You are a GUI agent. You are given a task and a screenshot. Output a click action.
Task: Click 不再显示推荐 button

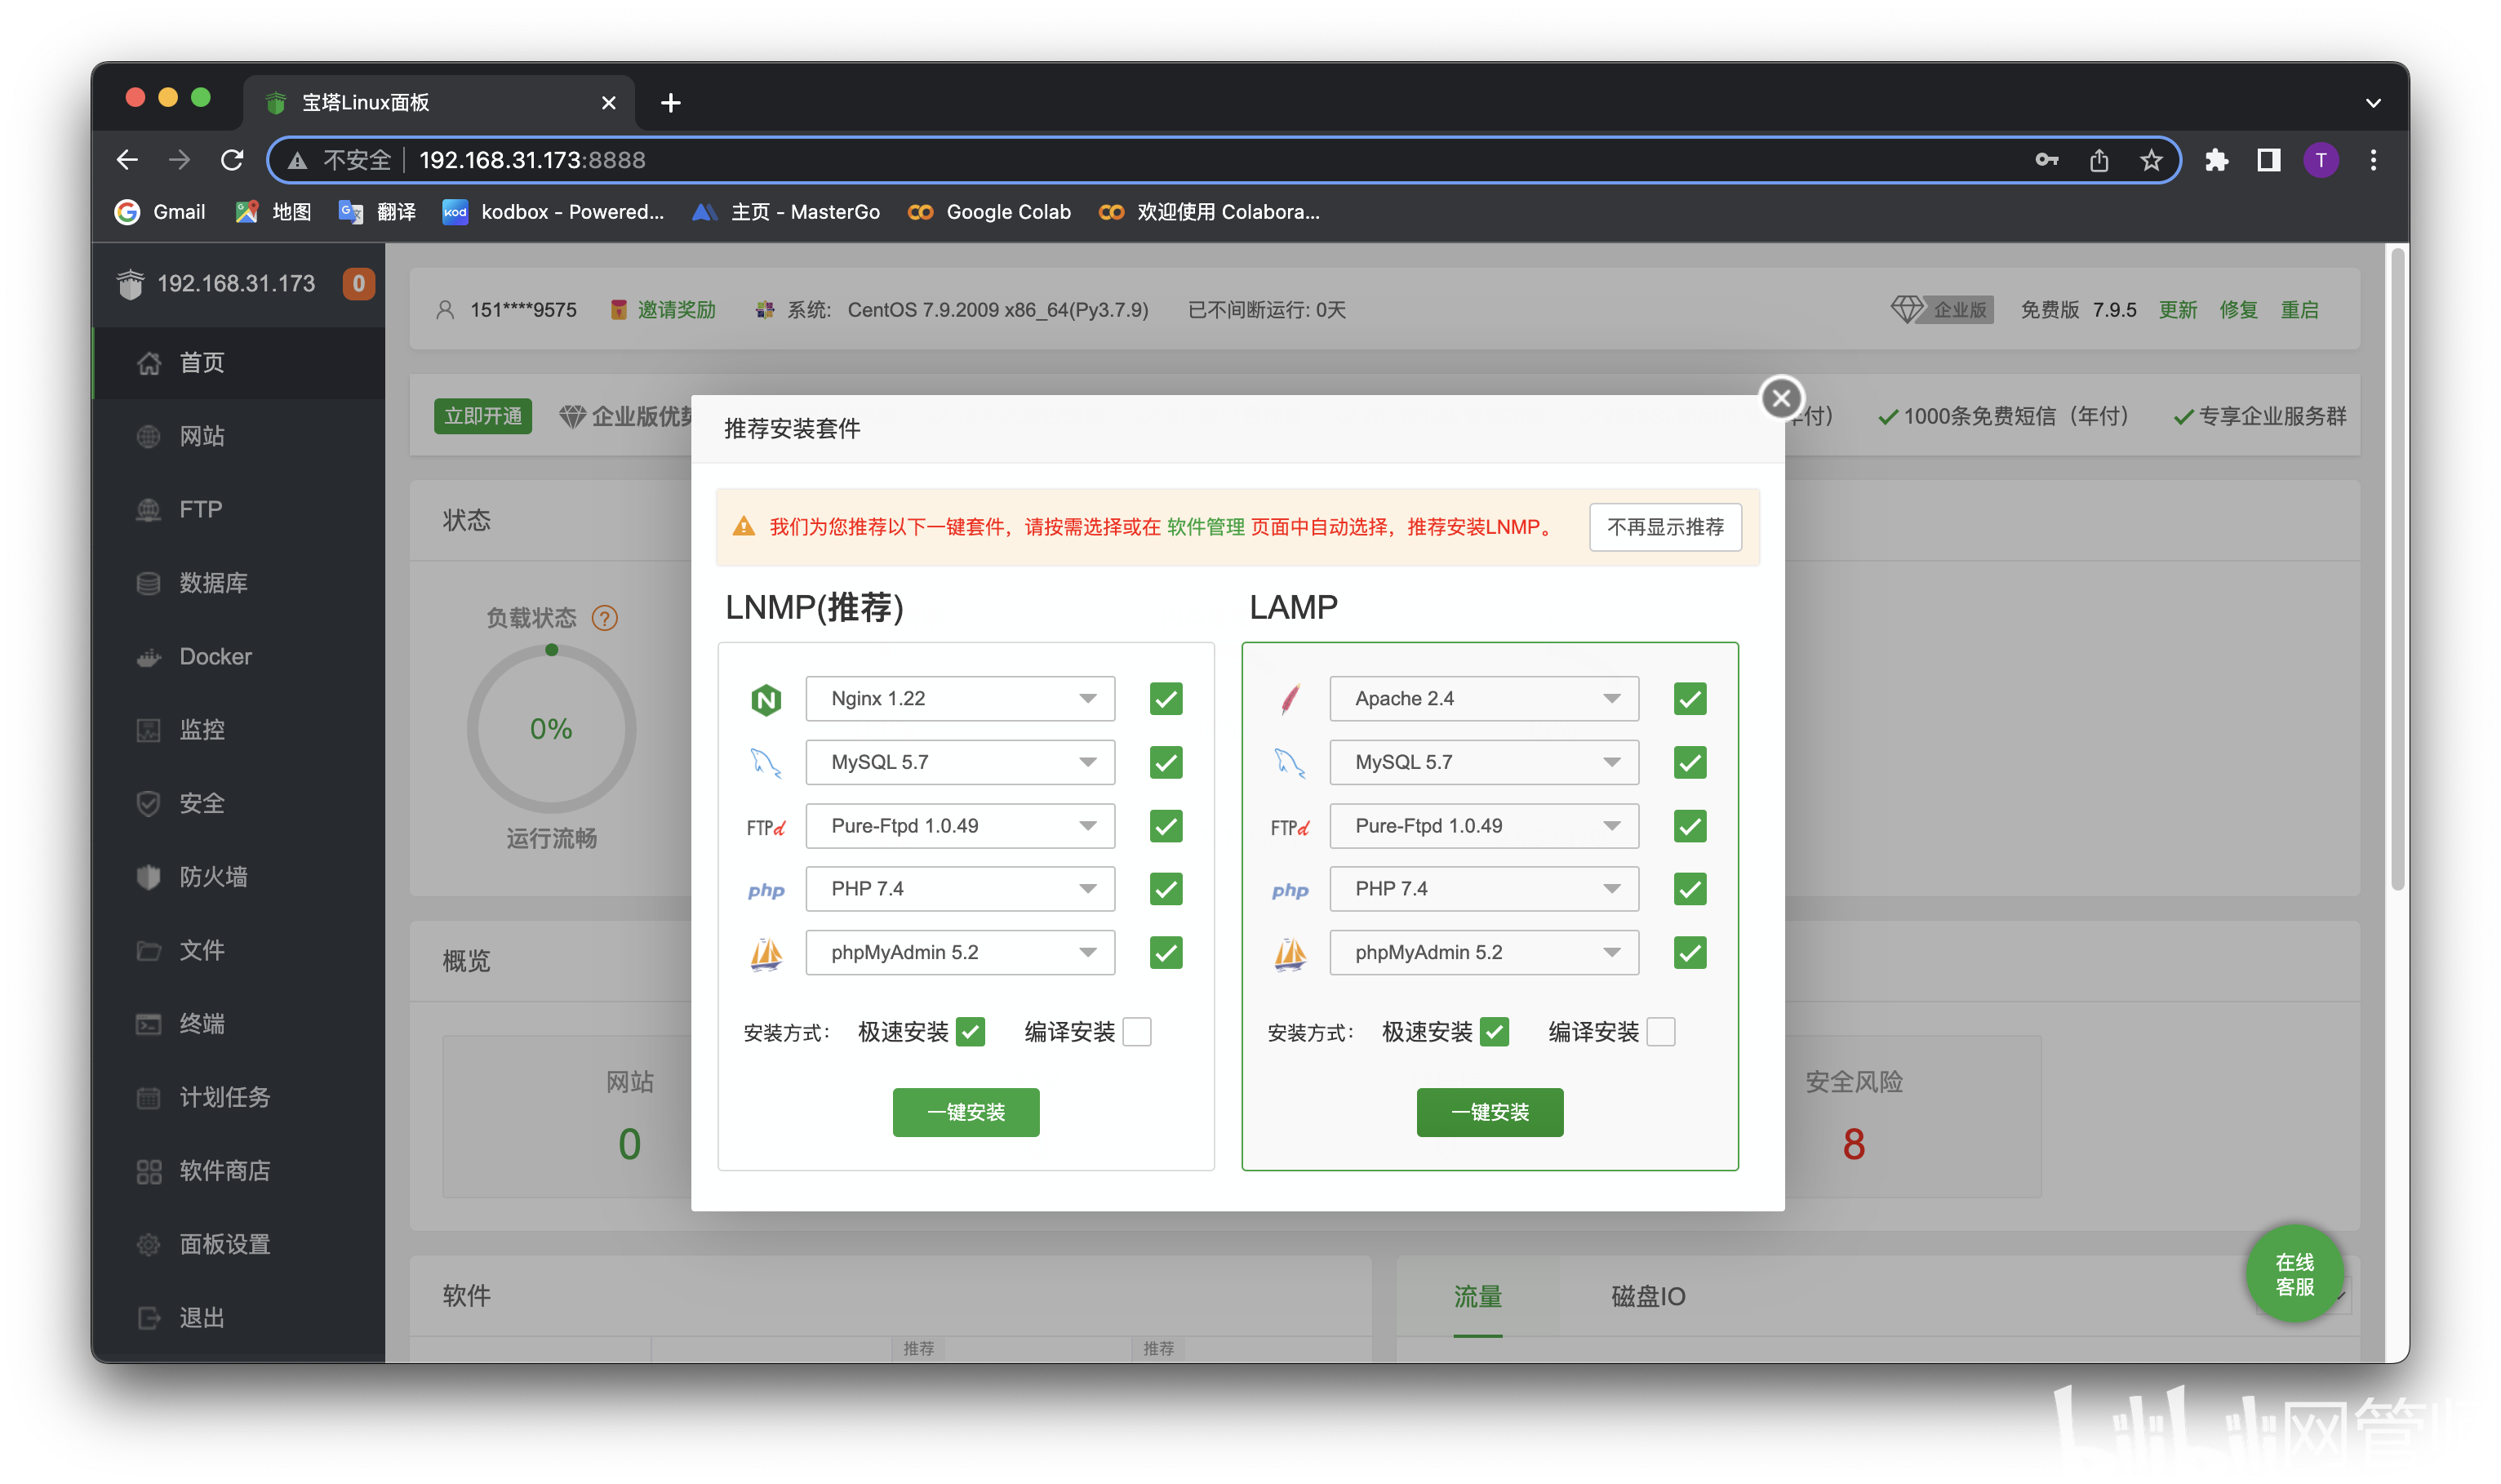tap(1665, 527)
